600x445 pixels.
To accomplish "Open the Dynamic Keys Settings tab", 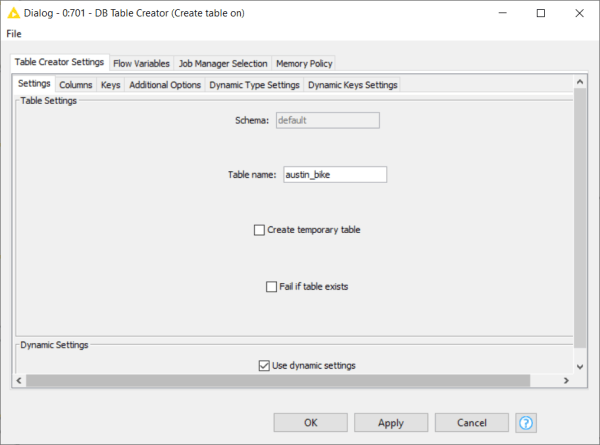I will [x=353, y=85].
